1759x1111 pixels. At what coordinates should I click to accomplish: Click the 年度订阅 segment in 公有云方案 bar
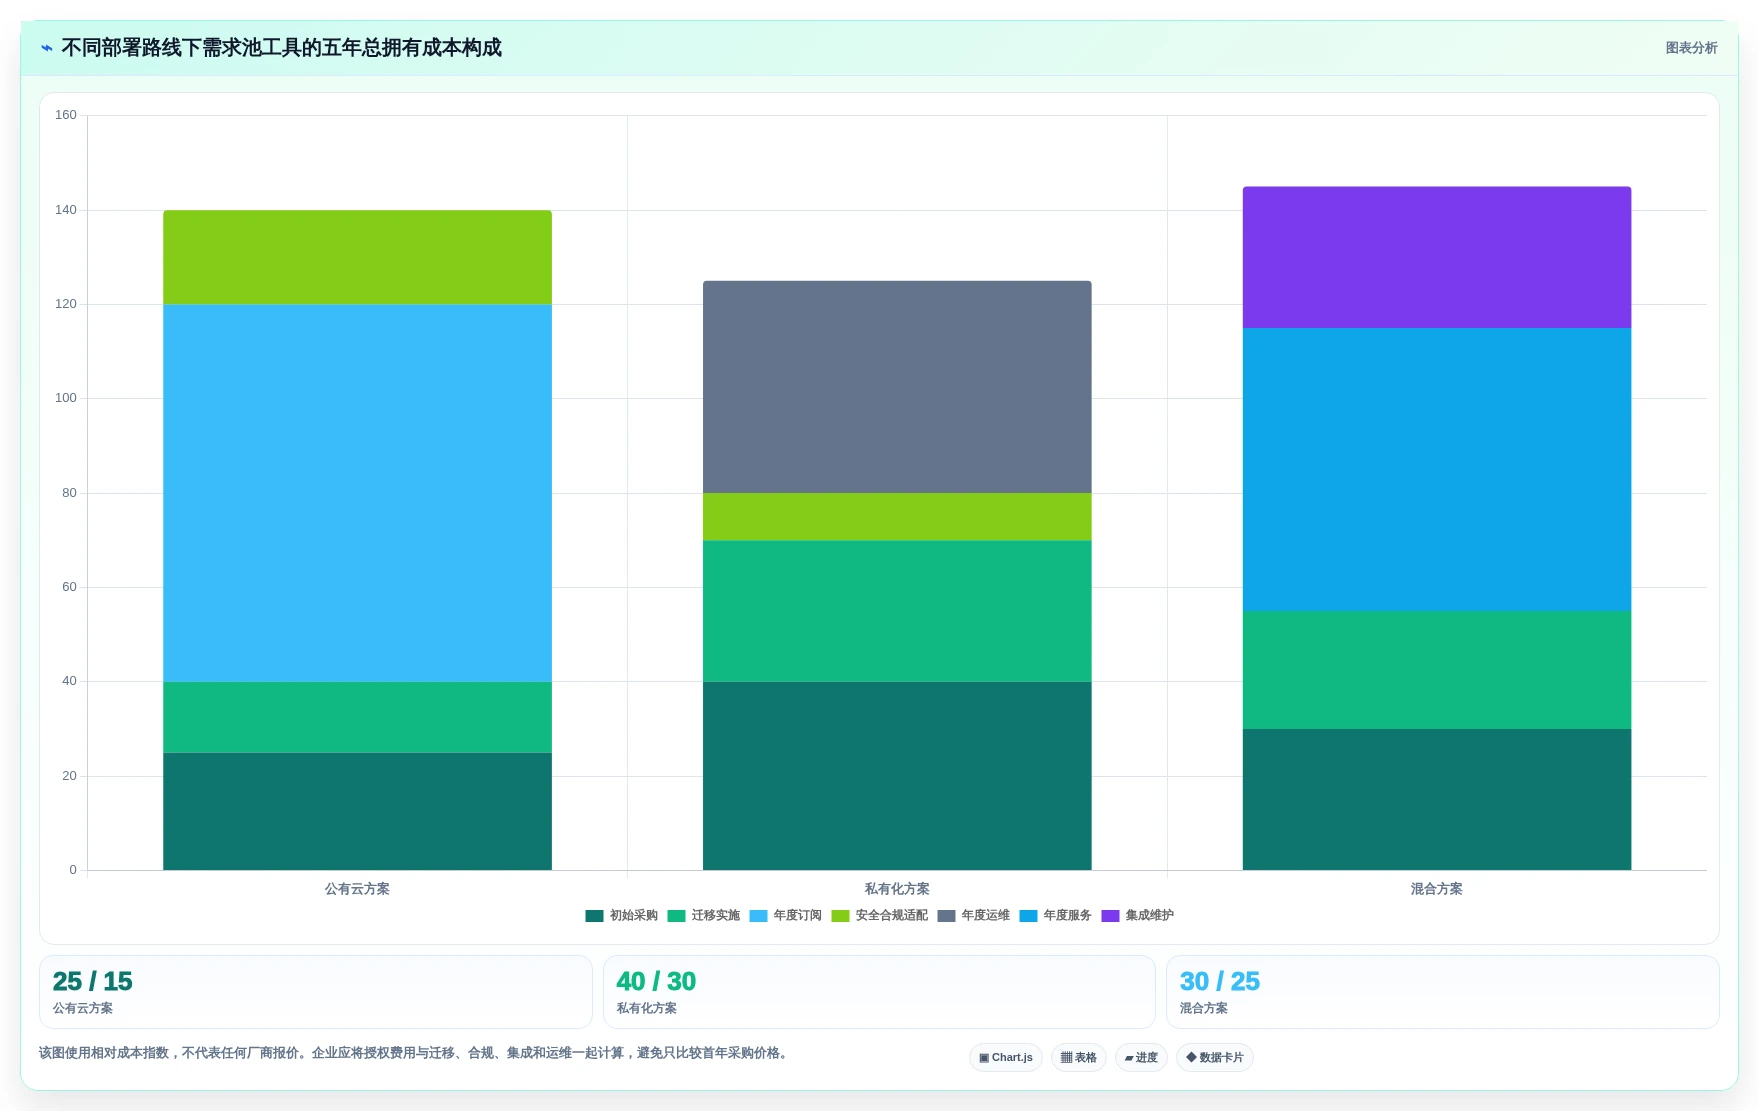(x=357, y=493)
